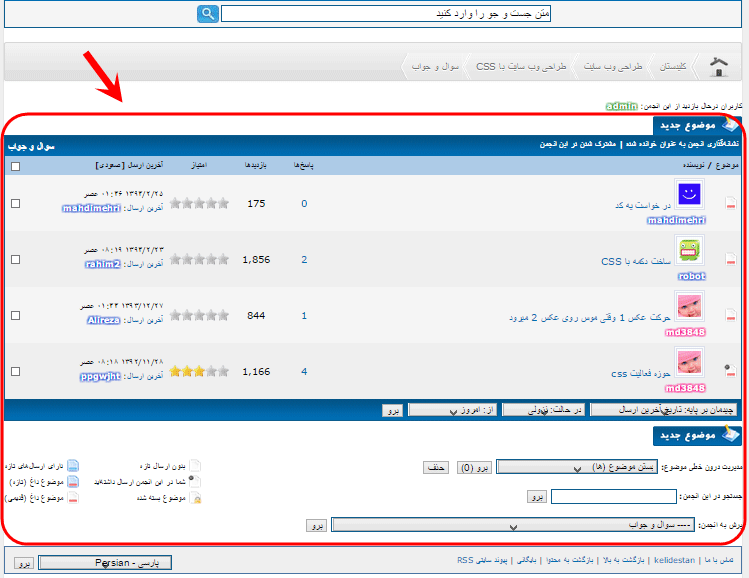The image size is (749, 578).
Task: Click the 'kelidestan' footer link
Action: pos(674,560)
